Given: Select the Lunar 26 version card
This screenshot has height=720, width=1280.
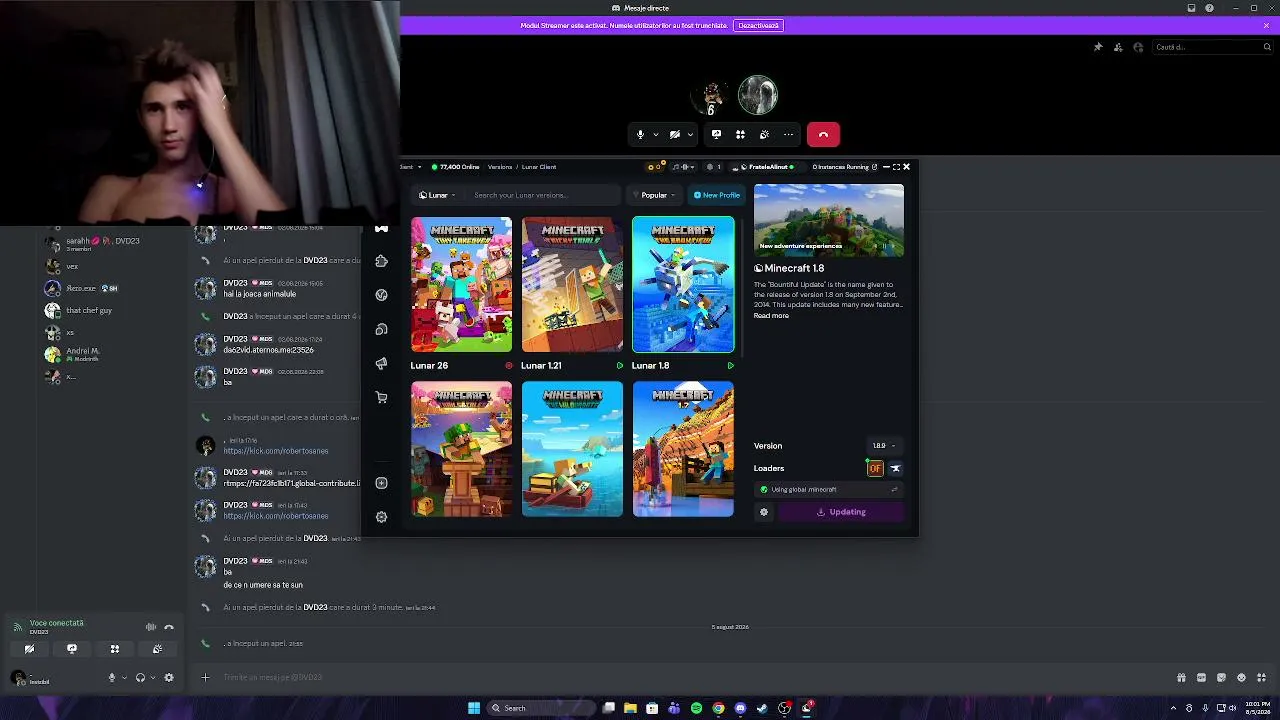Looking at the screenshot, I should (461, 285).
